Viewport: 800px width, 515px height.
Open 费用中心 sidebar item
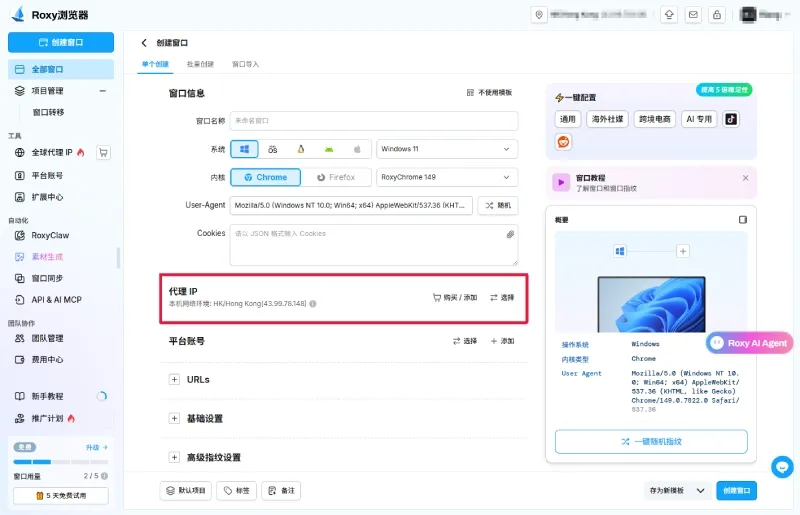47,359
